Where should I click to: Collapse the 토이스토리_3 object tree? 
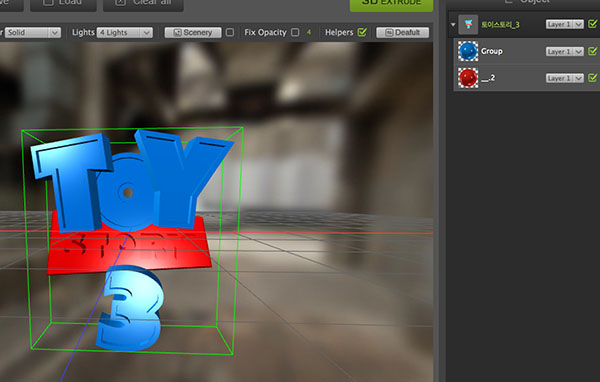coord(453,24)
